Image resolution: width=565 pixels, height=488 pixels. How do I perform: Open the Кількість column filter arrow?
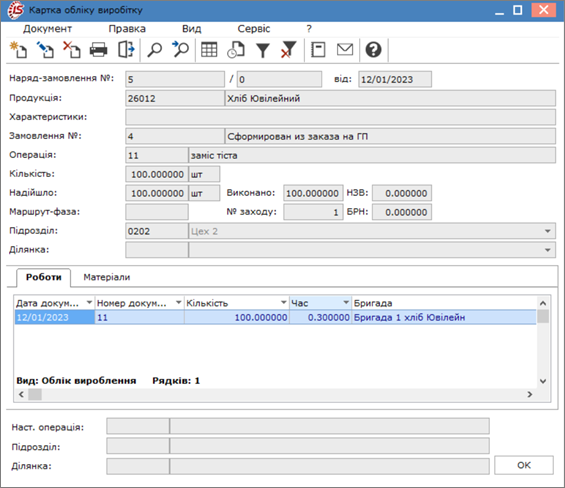point(284,303)
